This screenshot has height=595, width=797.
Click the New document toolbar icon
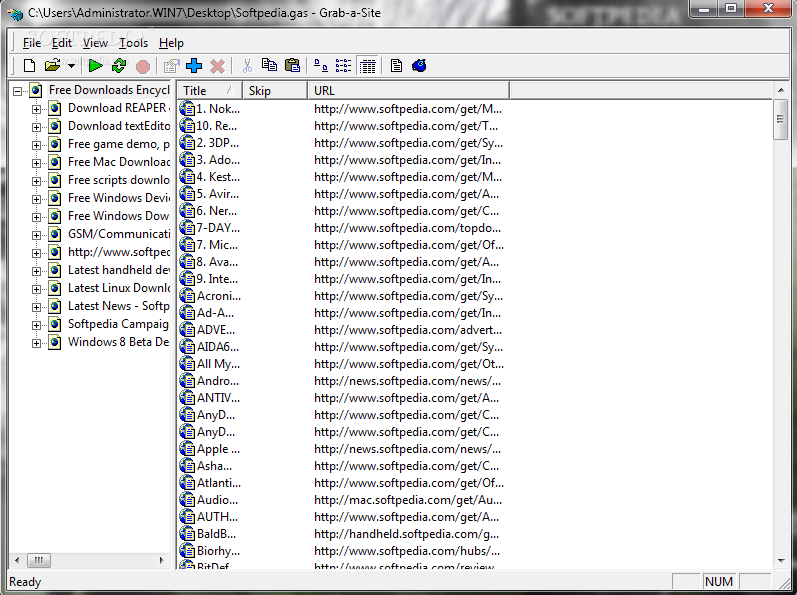pyautogui.click(x=29, y=66)
